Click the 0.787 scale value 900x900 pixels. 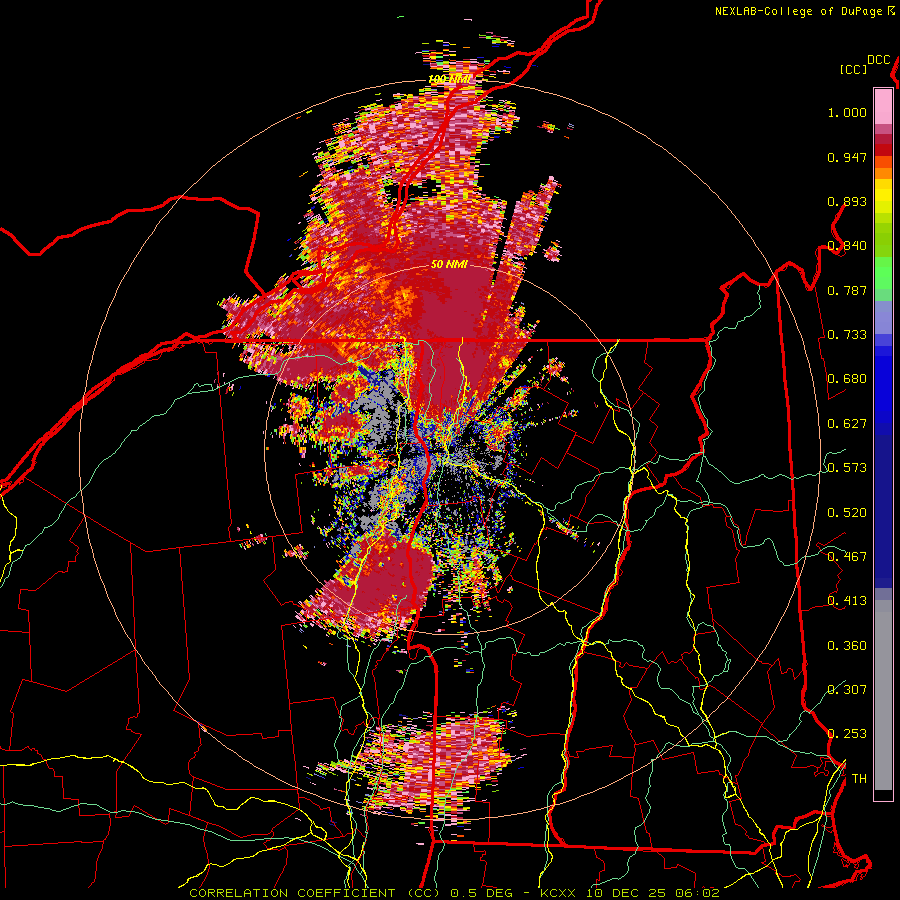coord(847,290)
